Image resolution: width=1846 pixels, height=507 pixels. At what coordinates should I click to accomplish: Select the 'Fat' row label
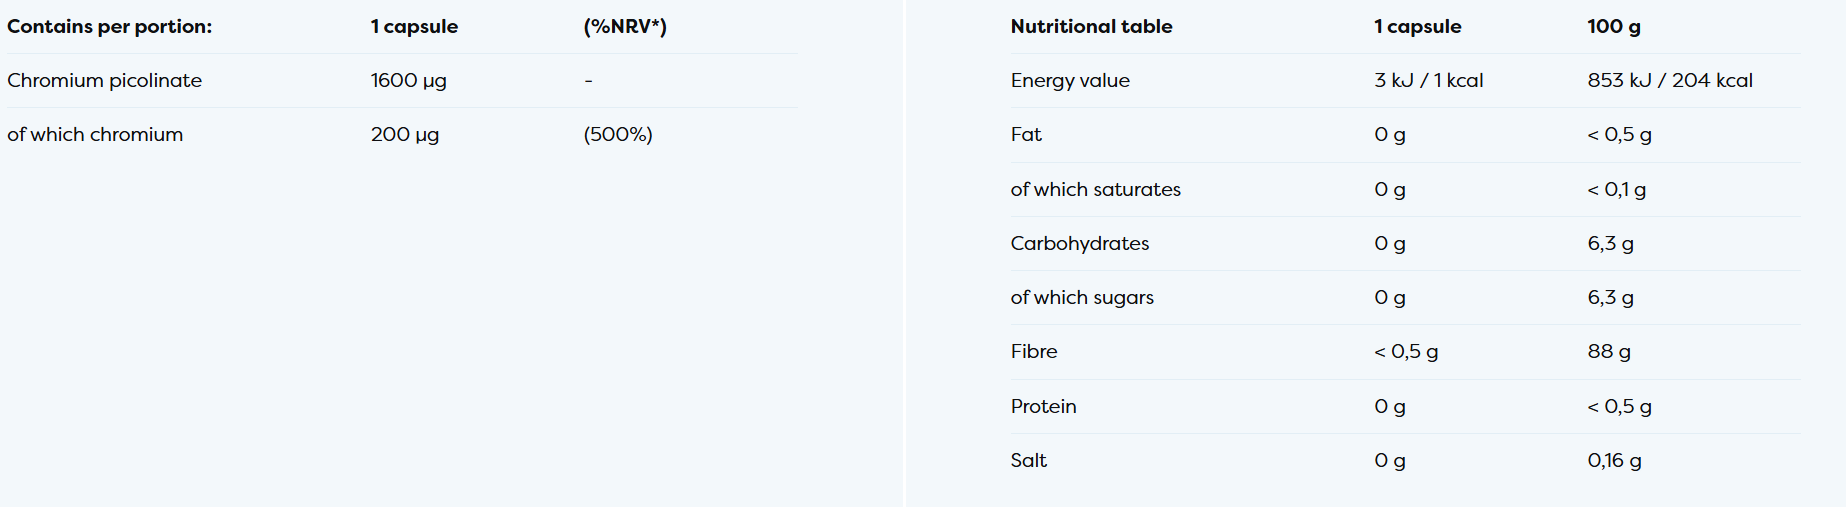(1026, 135)
